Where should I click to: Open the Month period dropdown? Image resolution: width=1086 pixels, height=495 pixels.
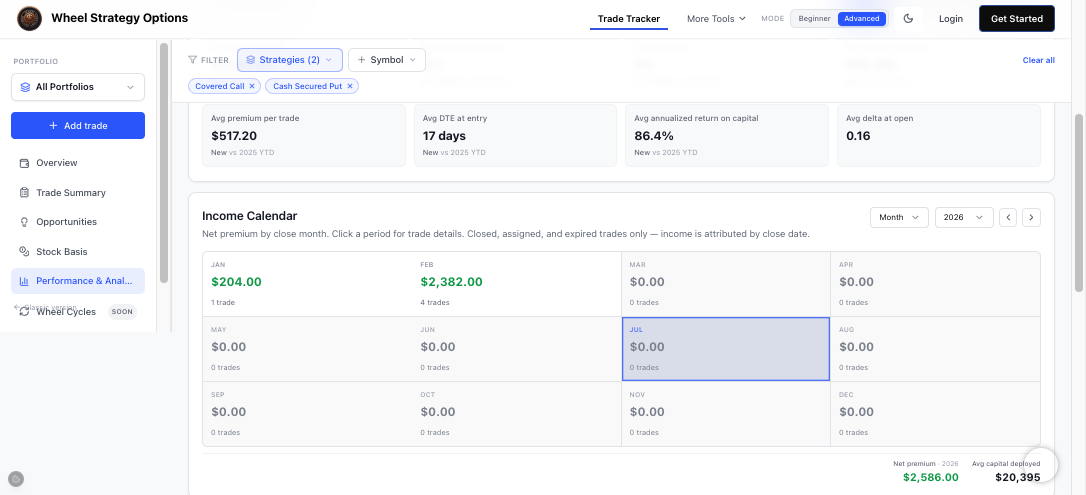coord(899,217)
